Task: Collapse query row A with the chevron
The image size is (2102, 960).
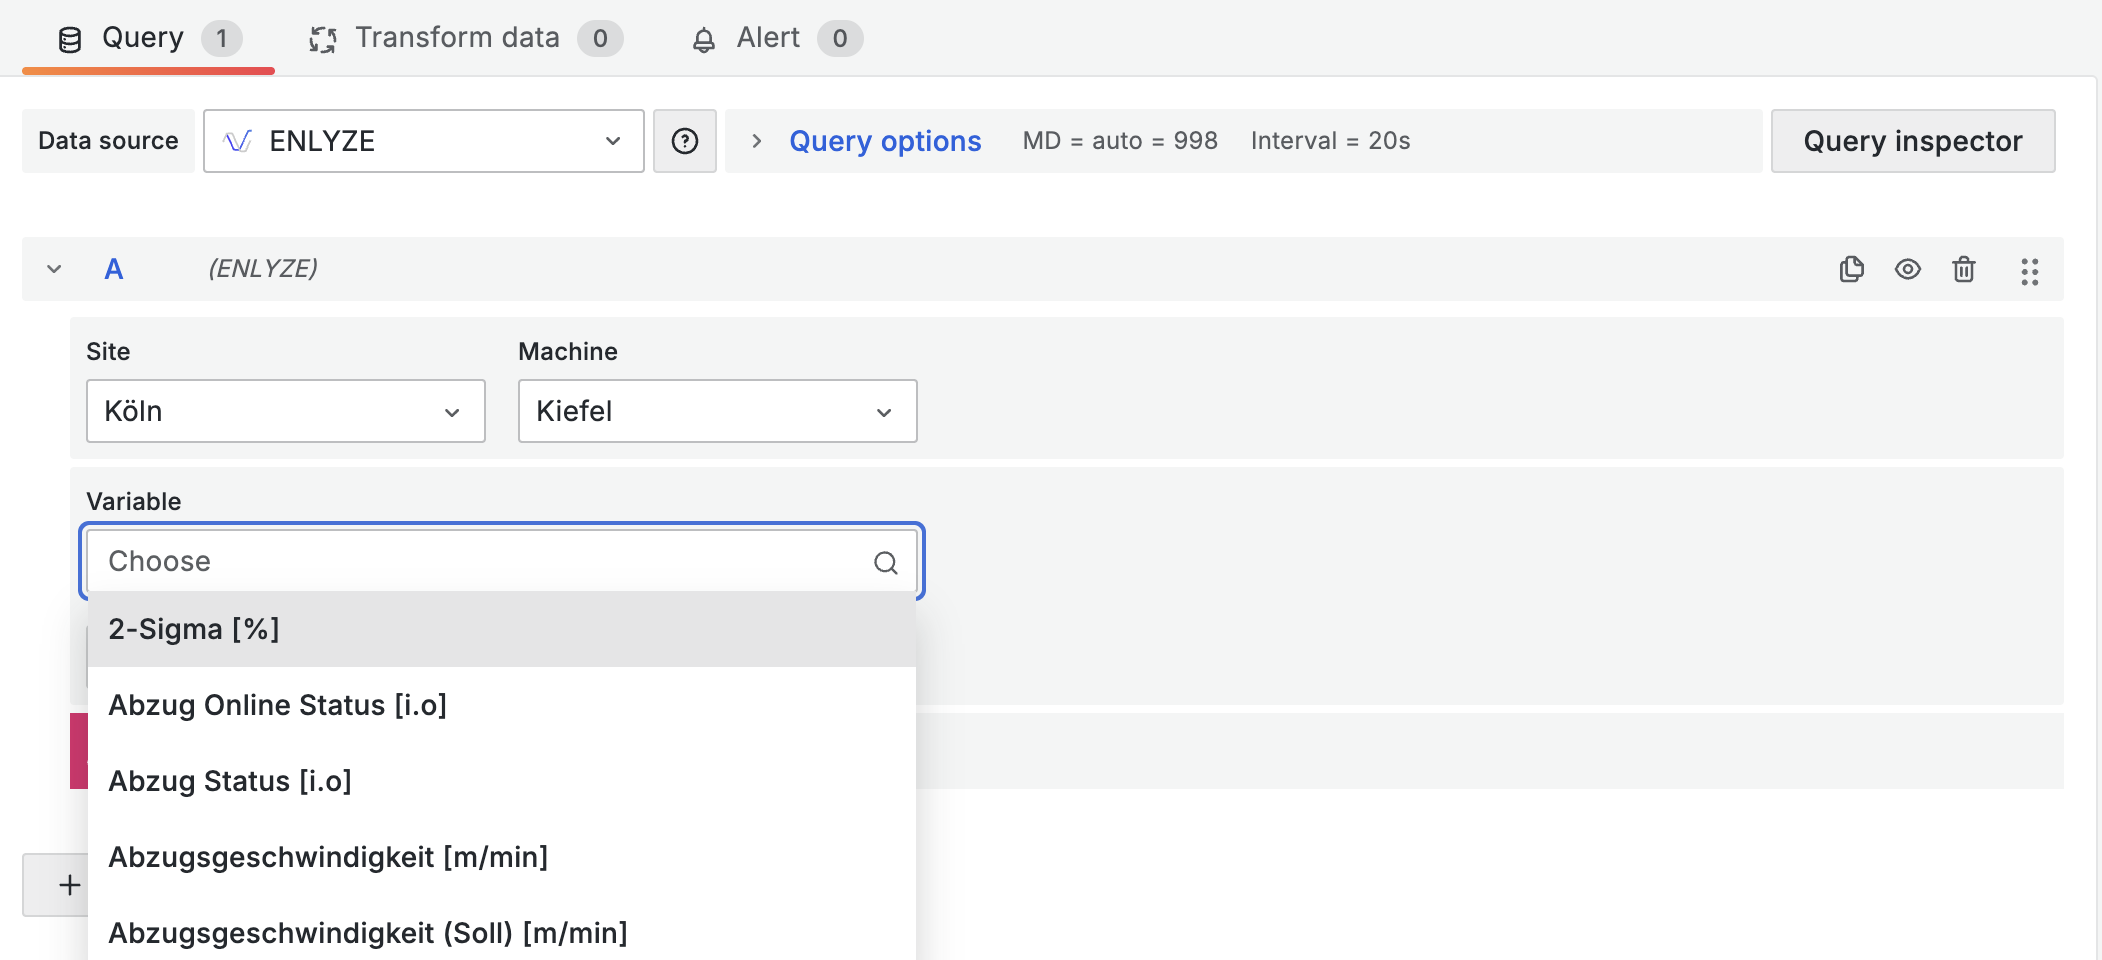Action: click(55, 269)
